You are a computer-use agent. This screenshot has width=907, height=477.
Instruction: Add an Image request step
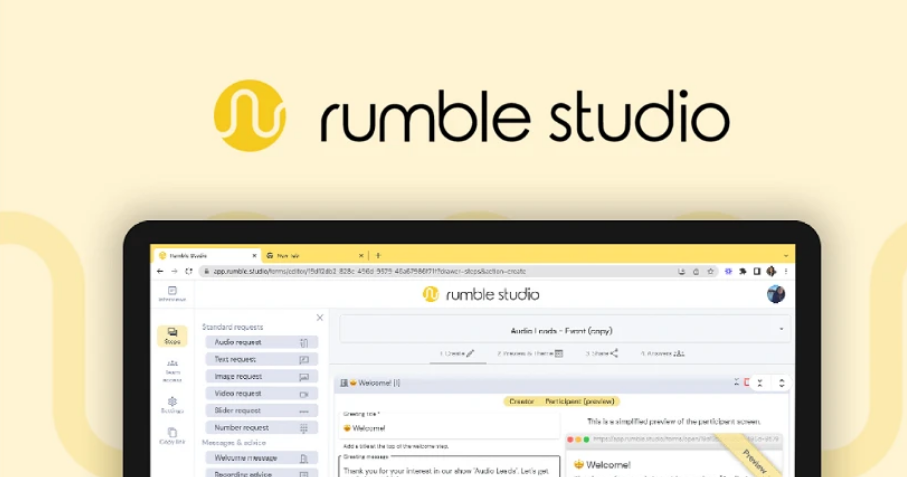pyautogui.click(x=261, y=376)
